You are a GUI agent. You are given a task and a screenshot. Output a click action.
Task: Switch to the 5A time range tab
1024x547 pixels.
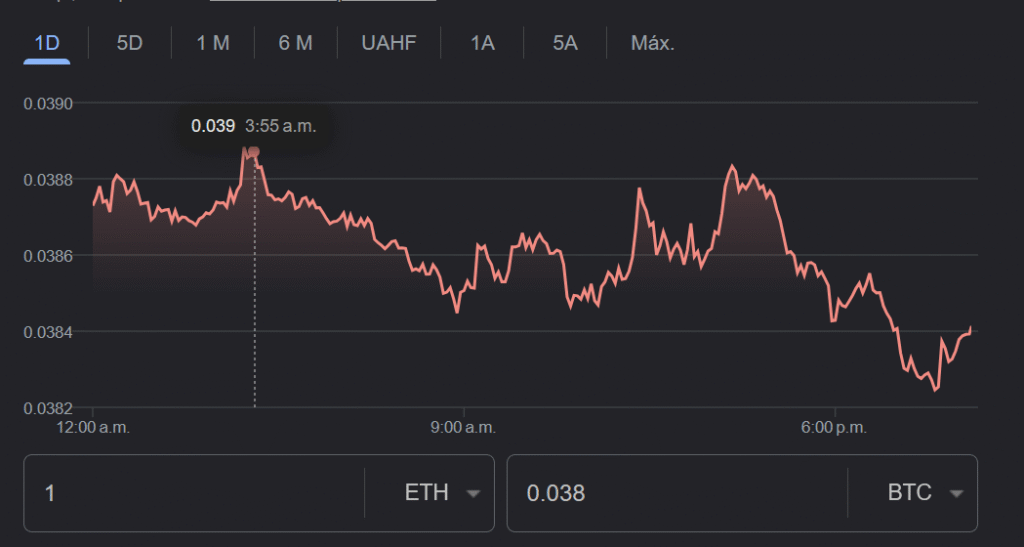pyautogui.click(x=565, y=43)
